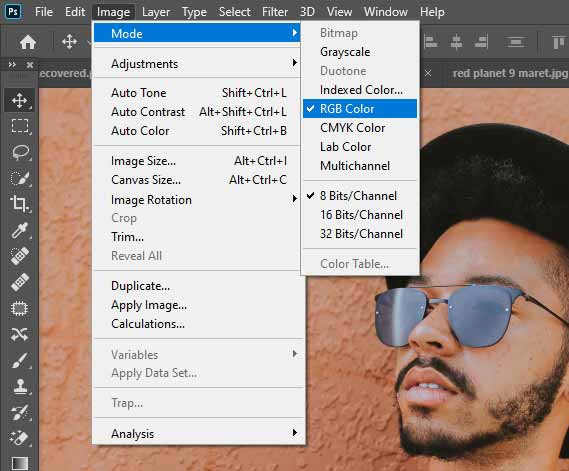
Task: Expand the Image Rotation submenu
Action: click(197, 200)
